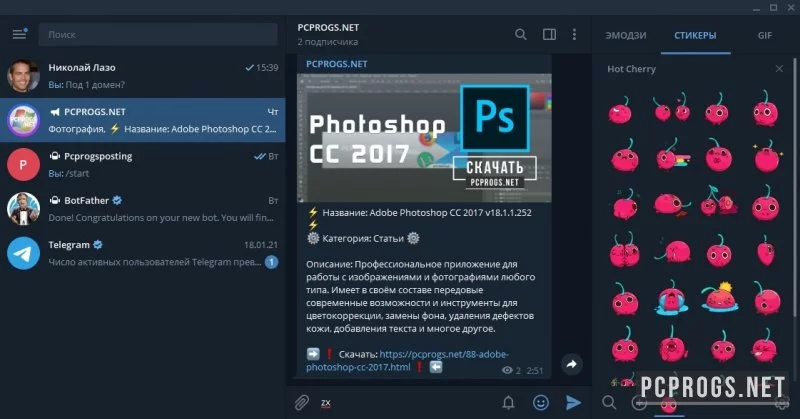Click the attach file paperclip icon
This screenshot has width=800, height=419.
[x=302, y=403]
